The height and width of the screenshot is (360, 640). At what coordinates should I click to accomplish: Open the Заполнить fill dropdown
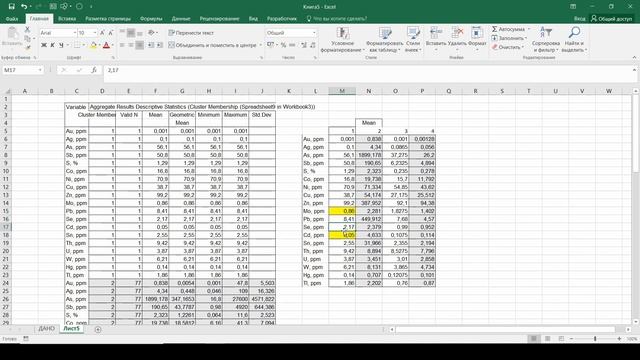(x=509, y=38)
